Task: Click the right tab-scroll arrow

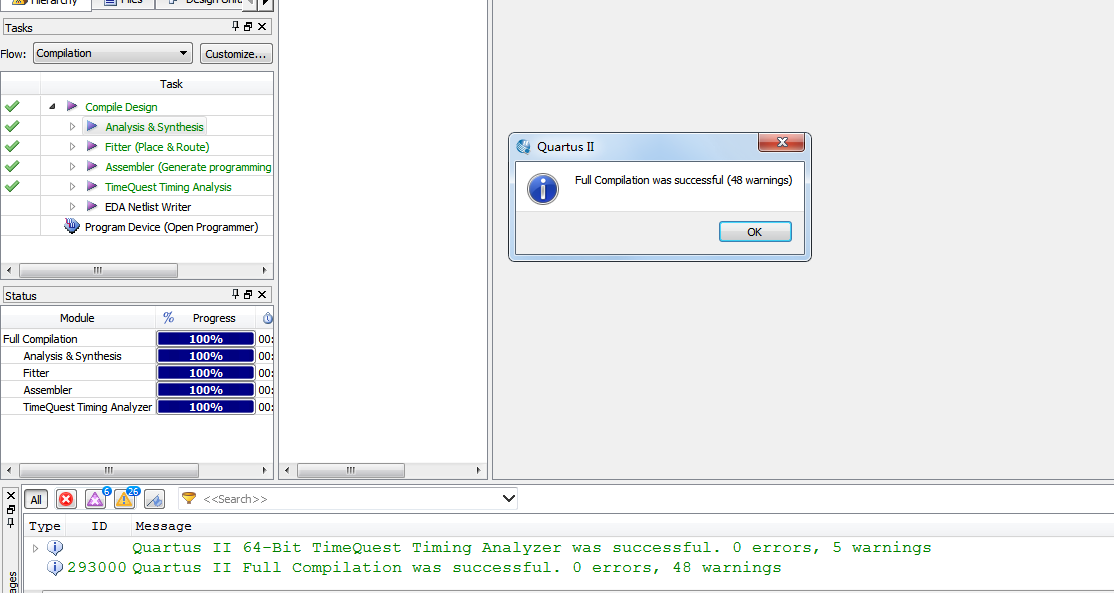Action: tap(265, 4)
